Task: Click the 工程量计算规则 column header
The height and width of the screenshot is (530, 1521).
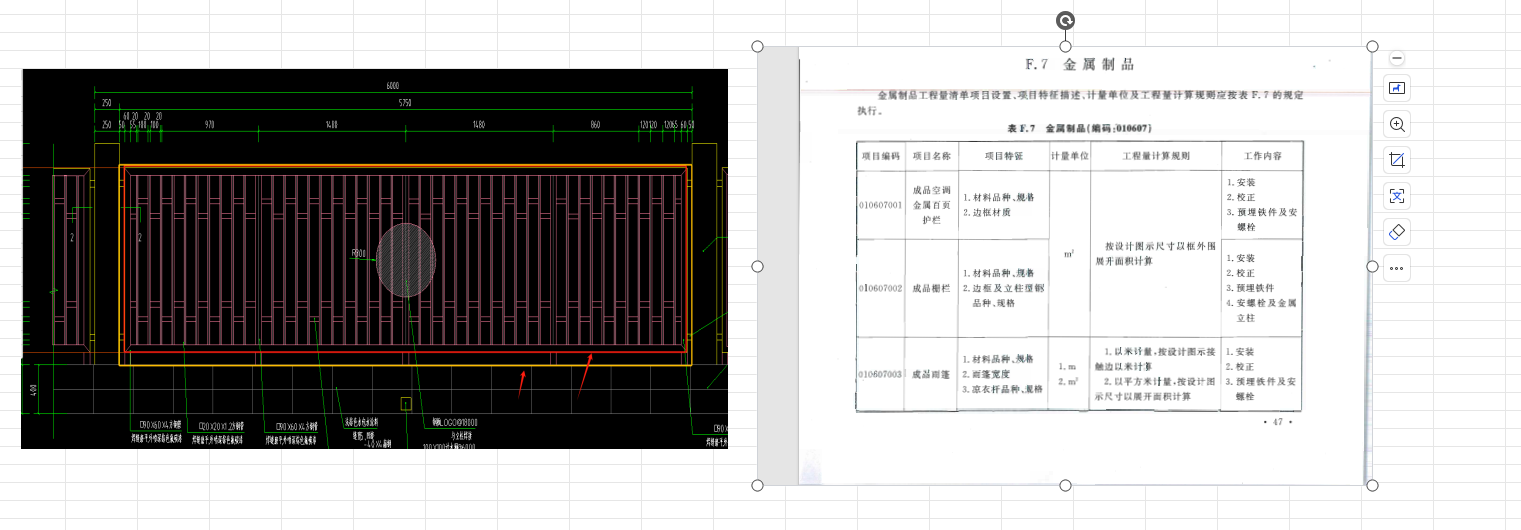Action: (1156, 156)
